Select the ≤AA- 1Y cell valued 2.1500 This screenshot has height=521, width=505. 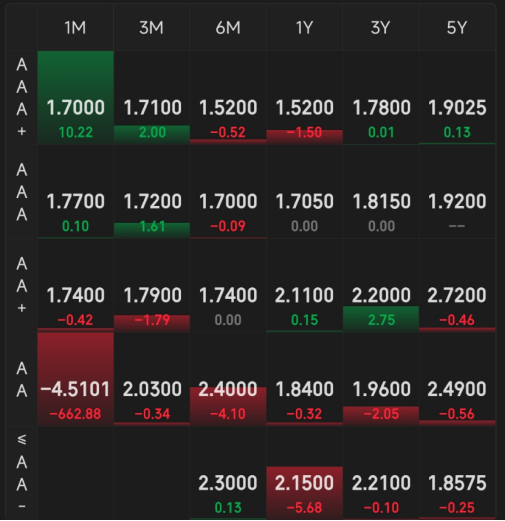click(x=304, y=473)
